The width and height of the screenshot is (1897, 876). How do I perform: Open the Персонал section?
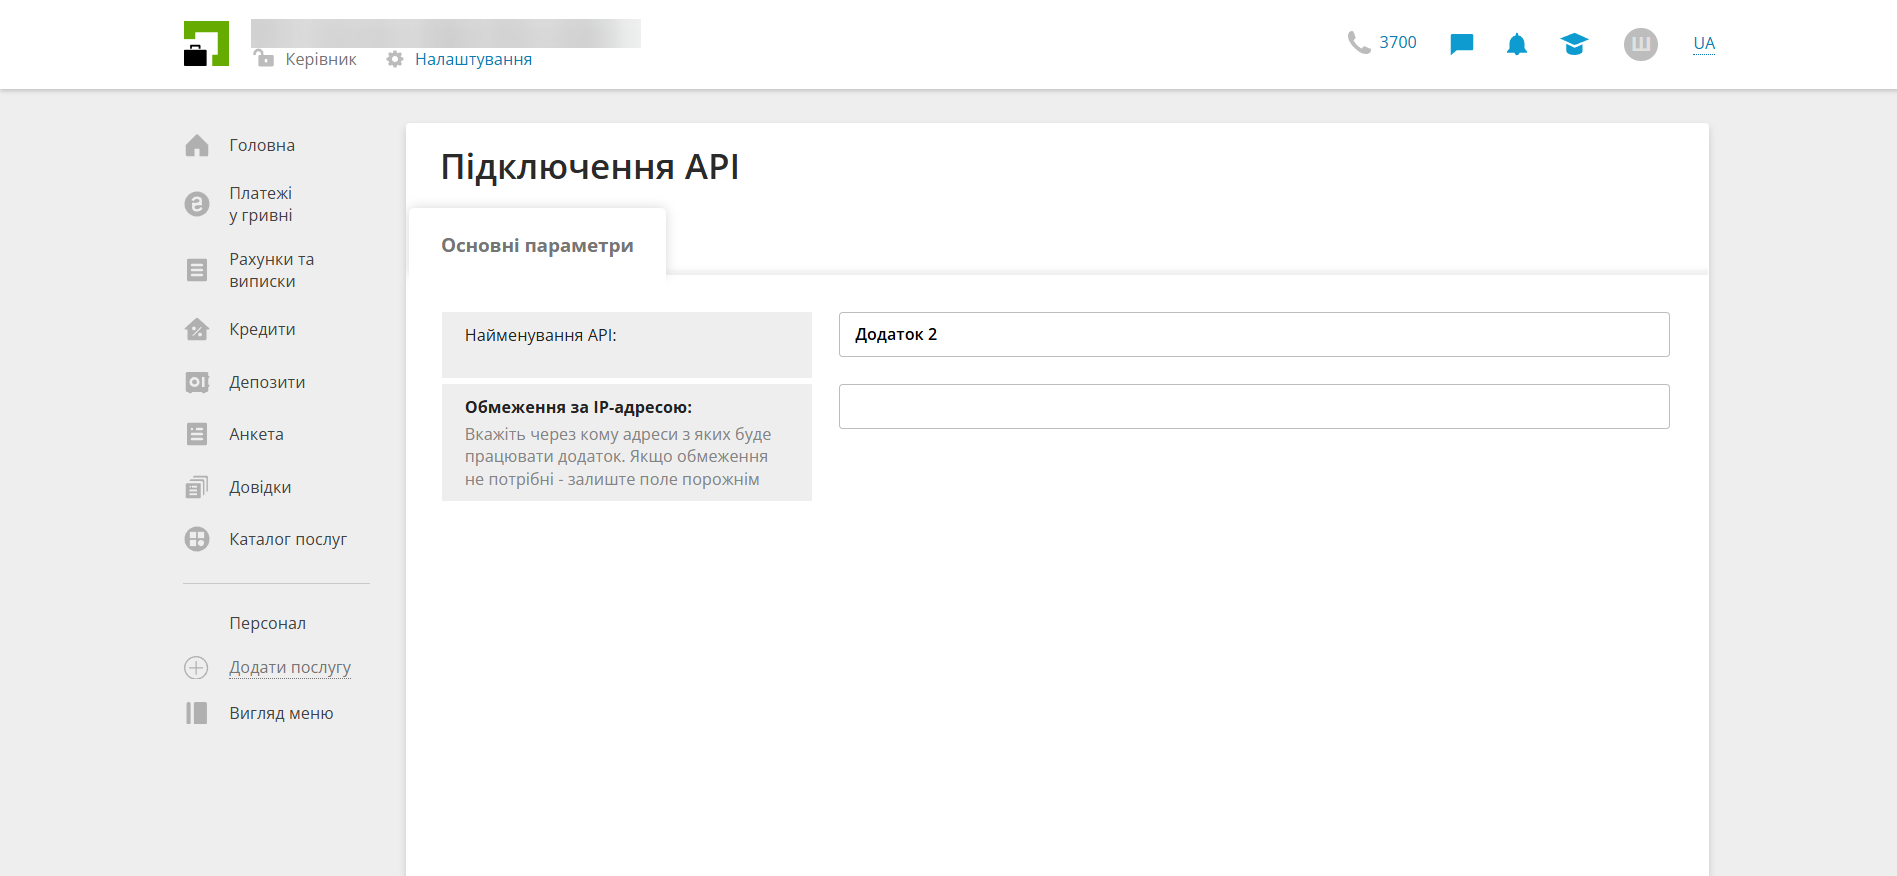(267, 623)
